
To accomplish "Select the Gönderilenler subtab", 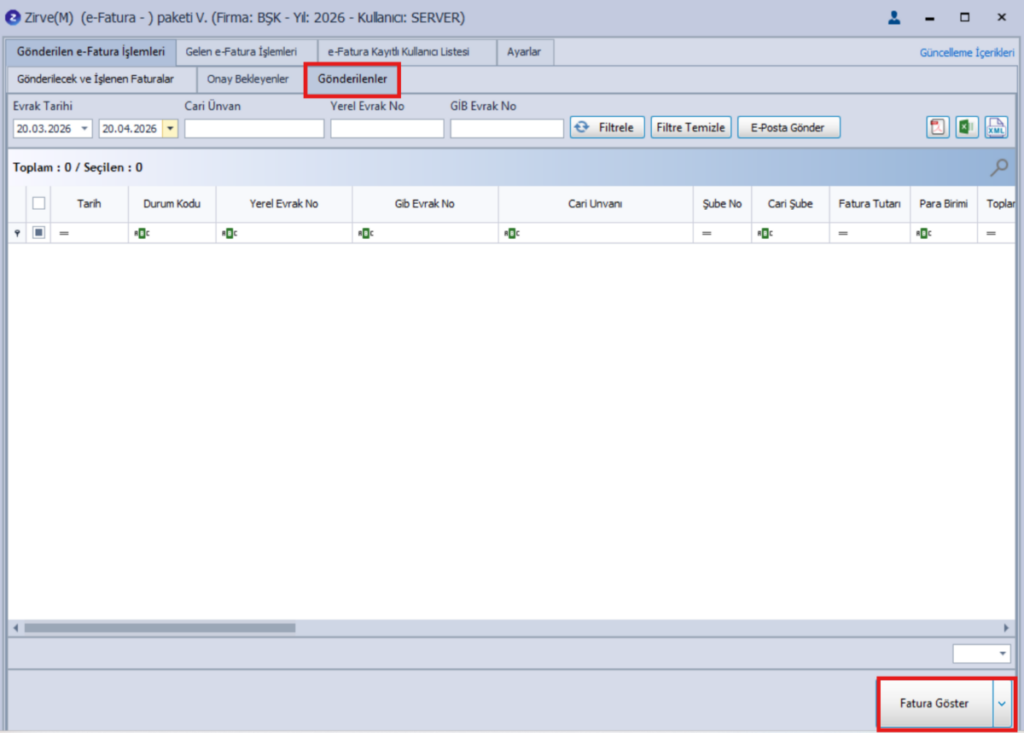I will pos(352,79).
